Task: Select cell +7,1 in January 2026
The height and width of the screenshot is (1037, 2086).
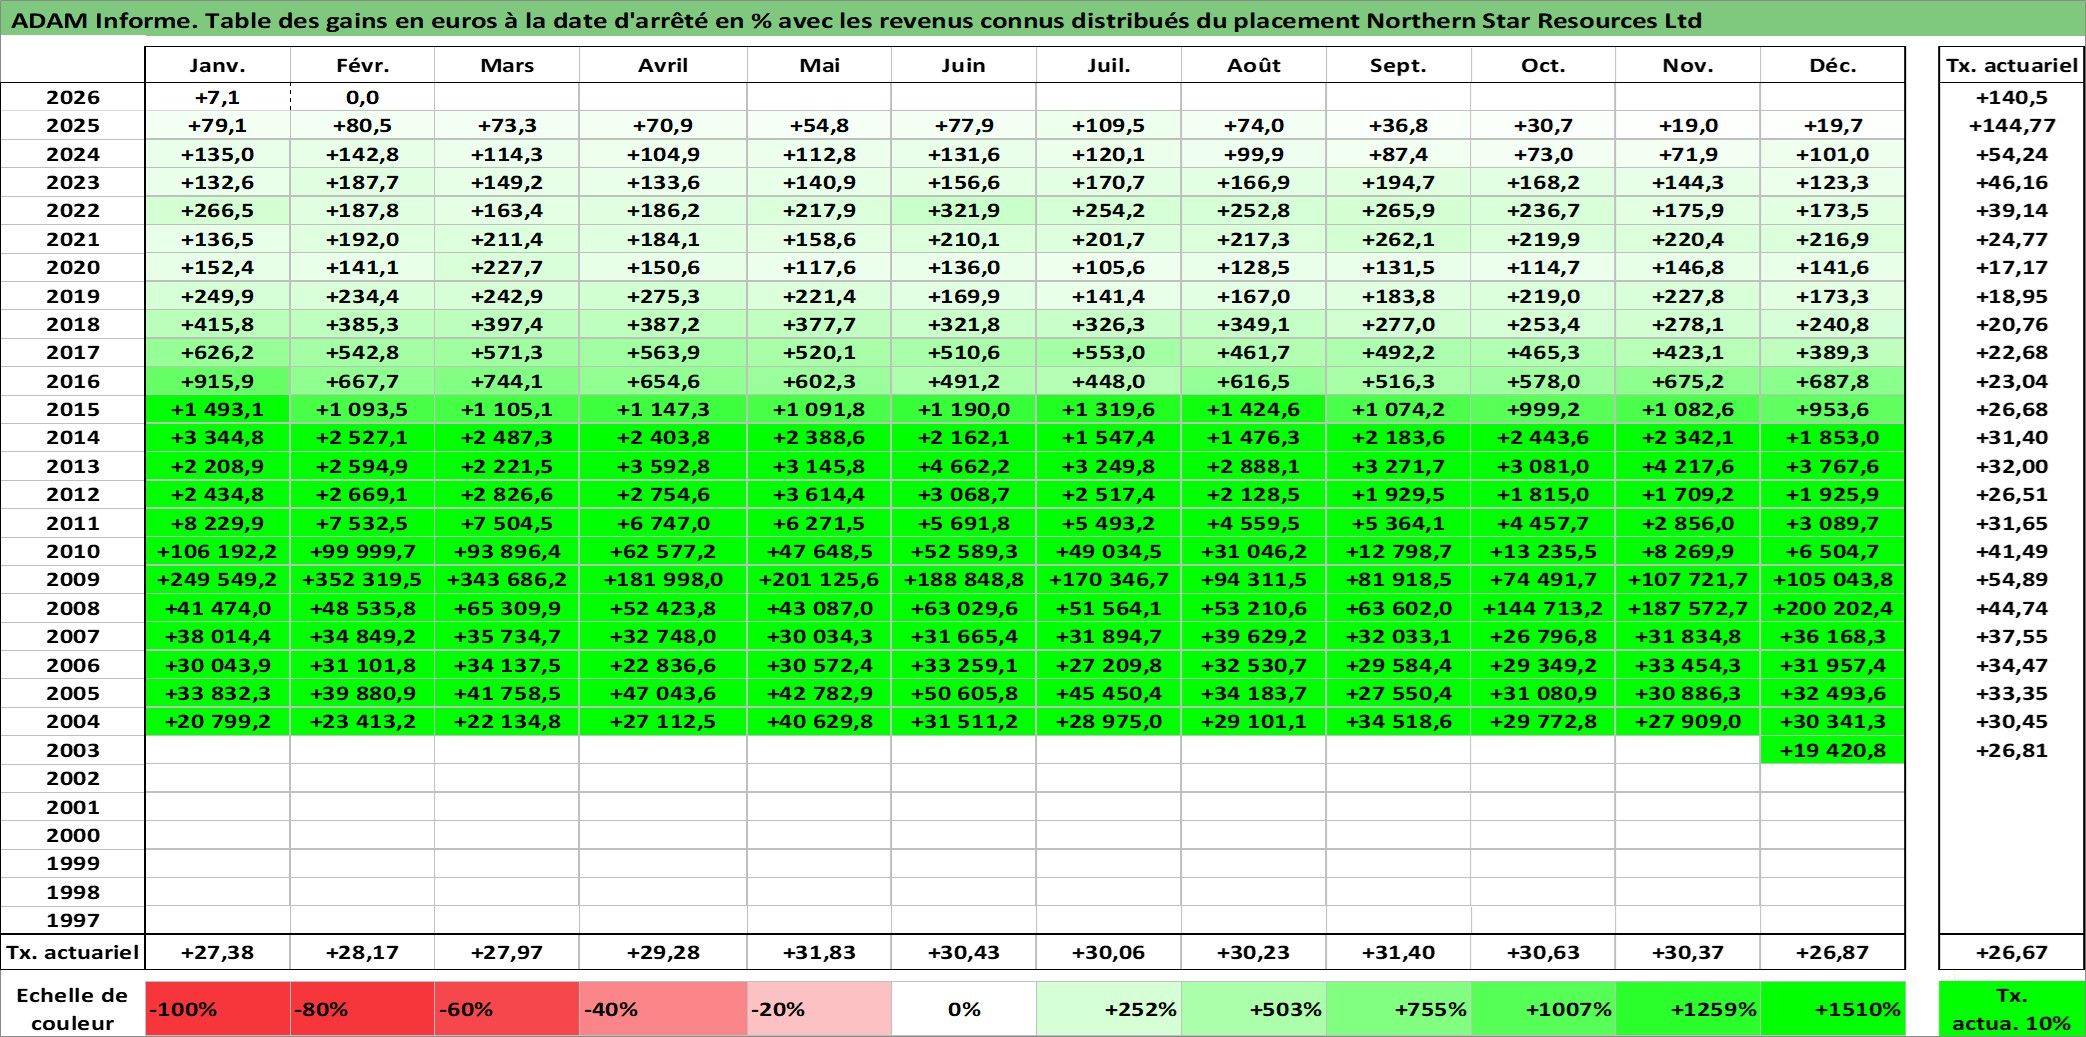Action: click(218, 97)
